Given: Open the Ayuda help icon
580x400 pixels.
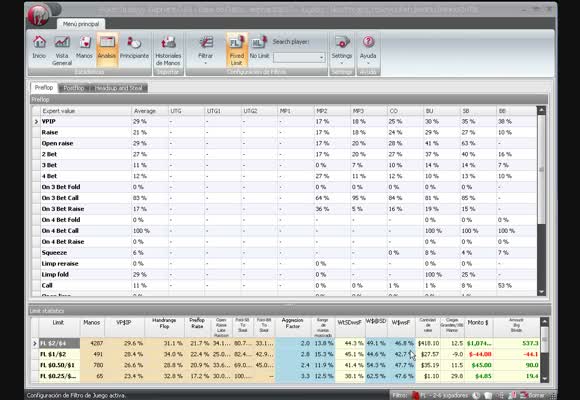Looking at the screenshot, I should tap(368, 50).
